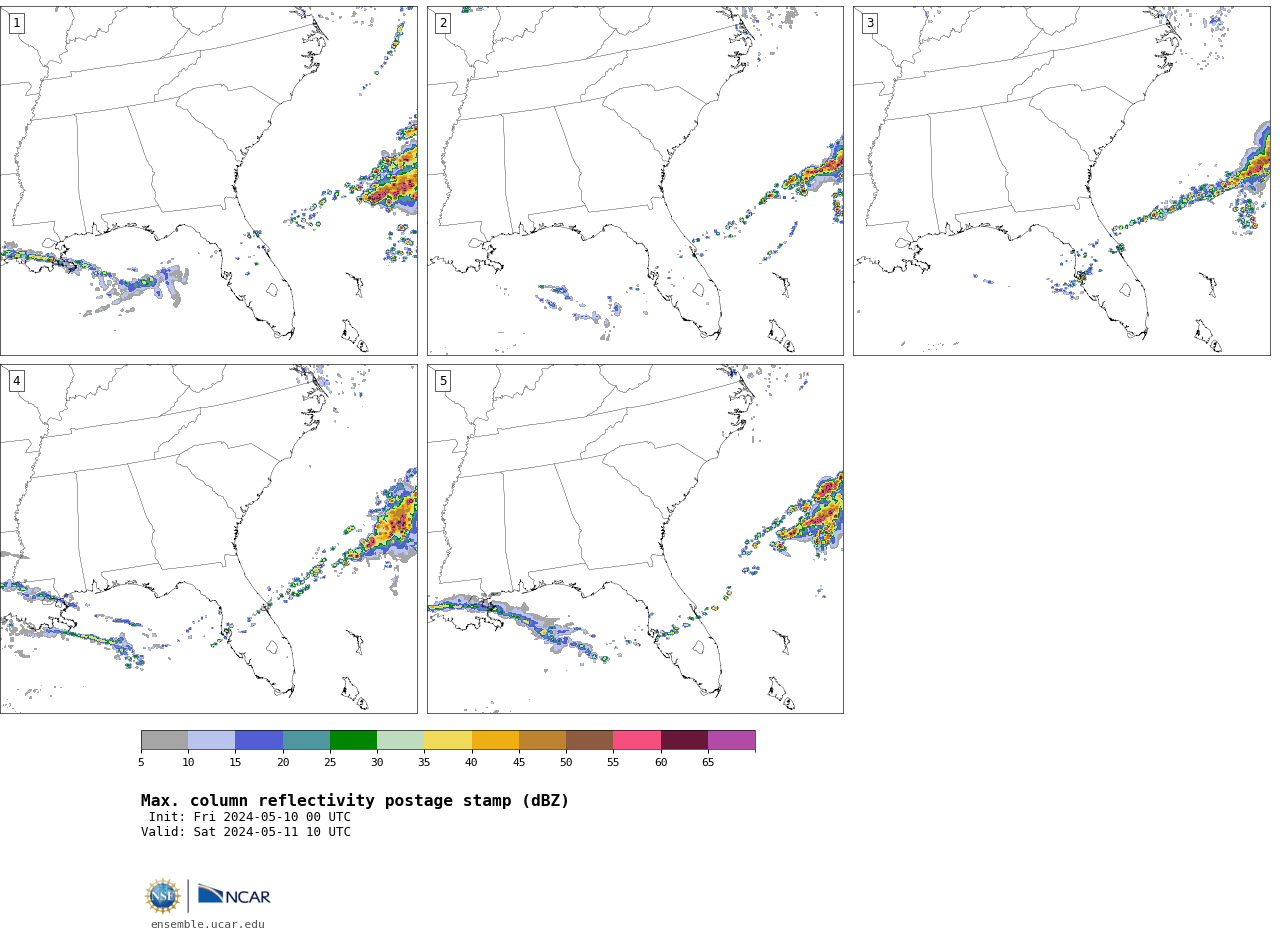Select the maroon 60-65 dBZ swatch
The image size is (1280, 936).
(x=684, y=740)
